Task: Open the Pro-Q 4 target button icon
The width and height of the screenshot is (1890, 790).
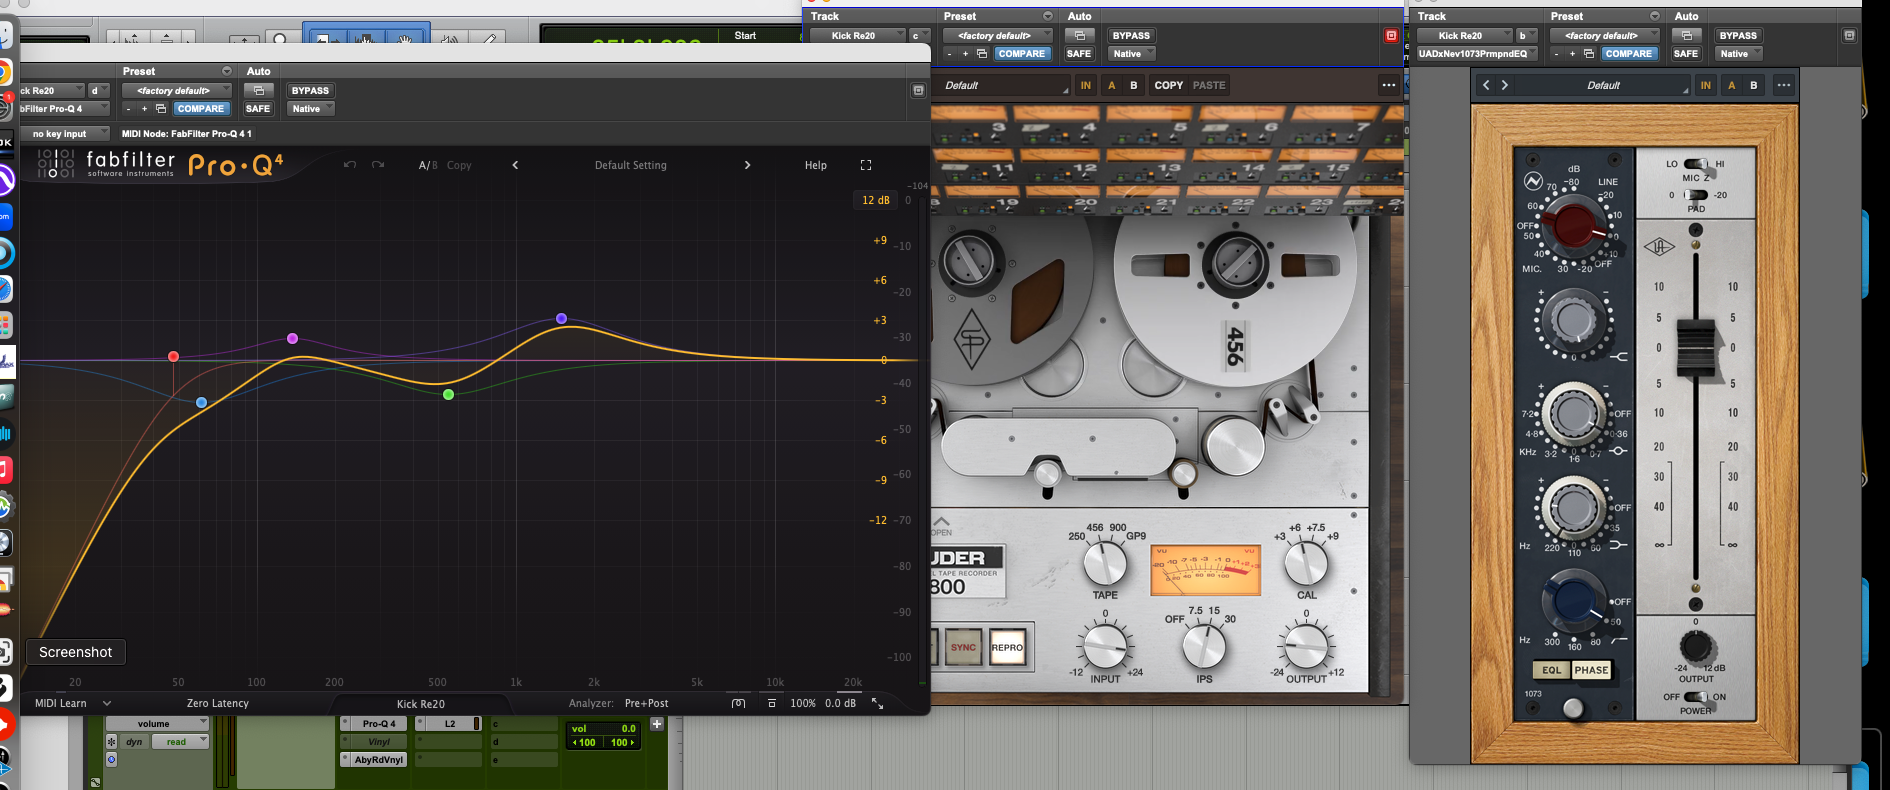Action: 918,91
